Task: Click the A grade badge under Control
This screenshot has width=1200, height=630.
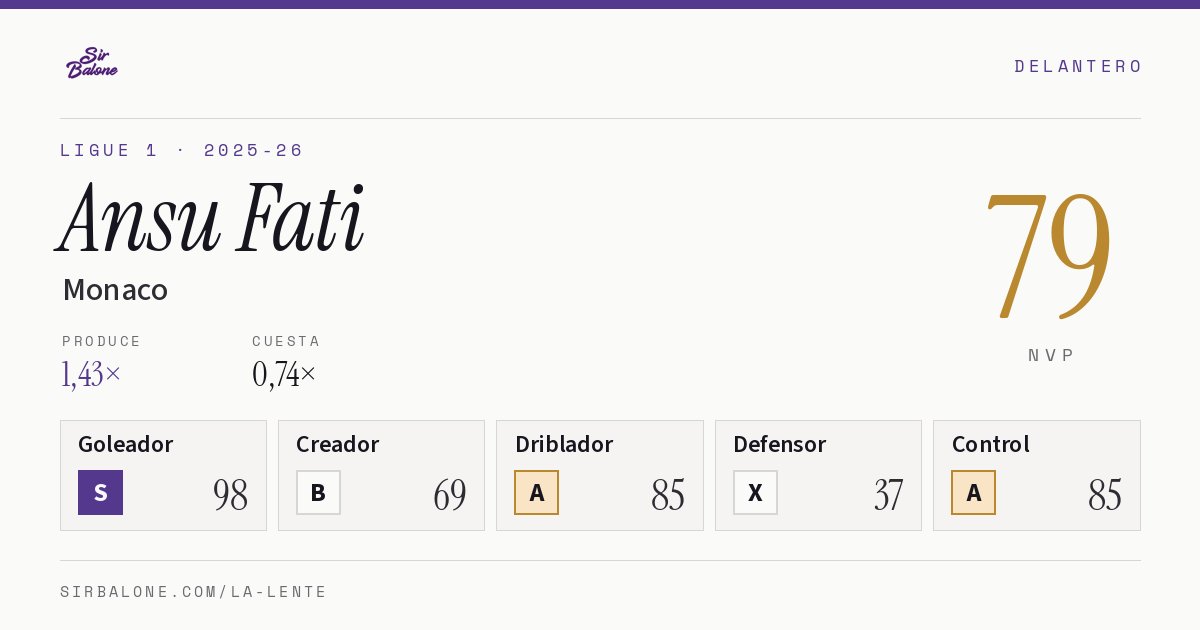Action: coord(973,492)
